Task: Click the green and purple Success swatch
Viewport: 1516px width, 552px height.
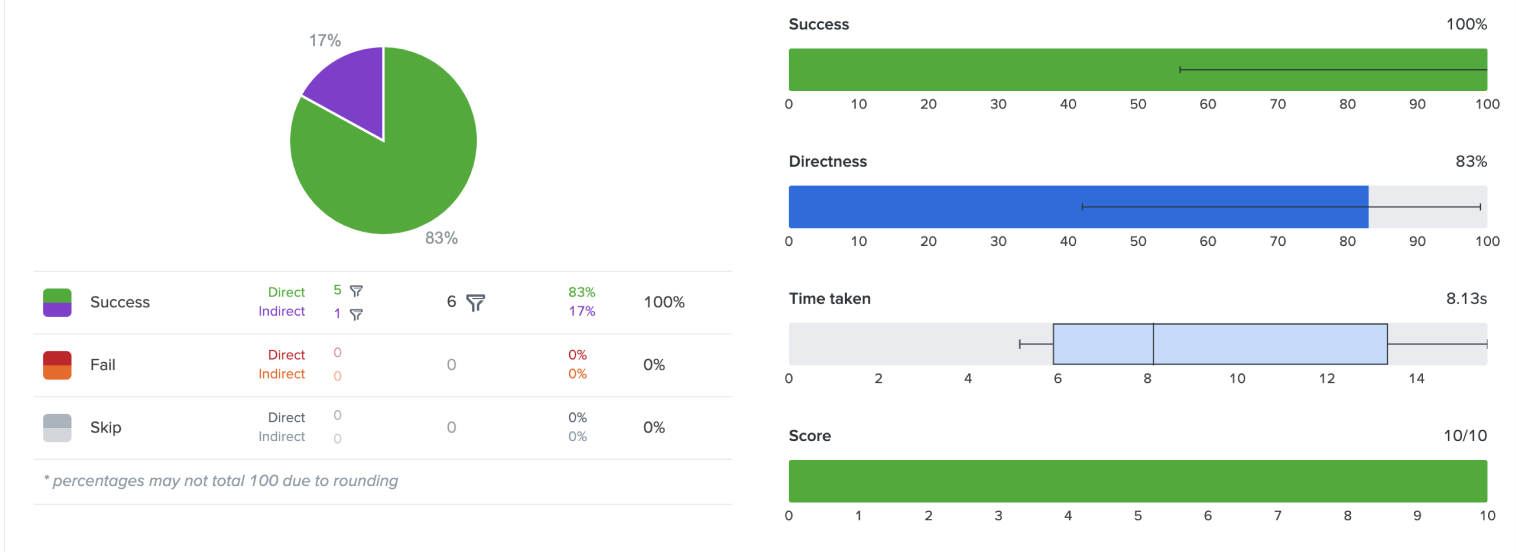Action: coord(57,302)
